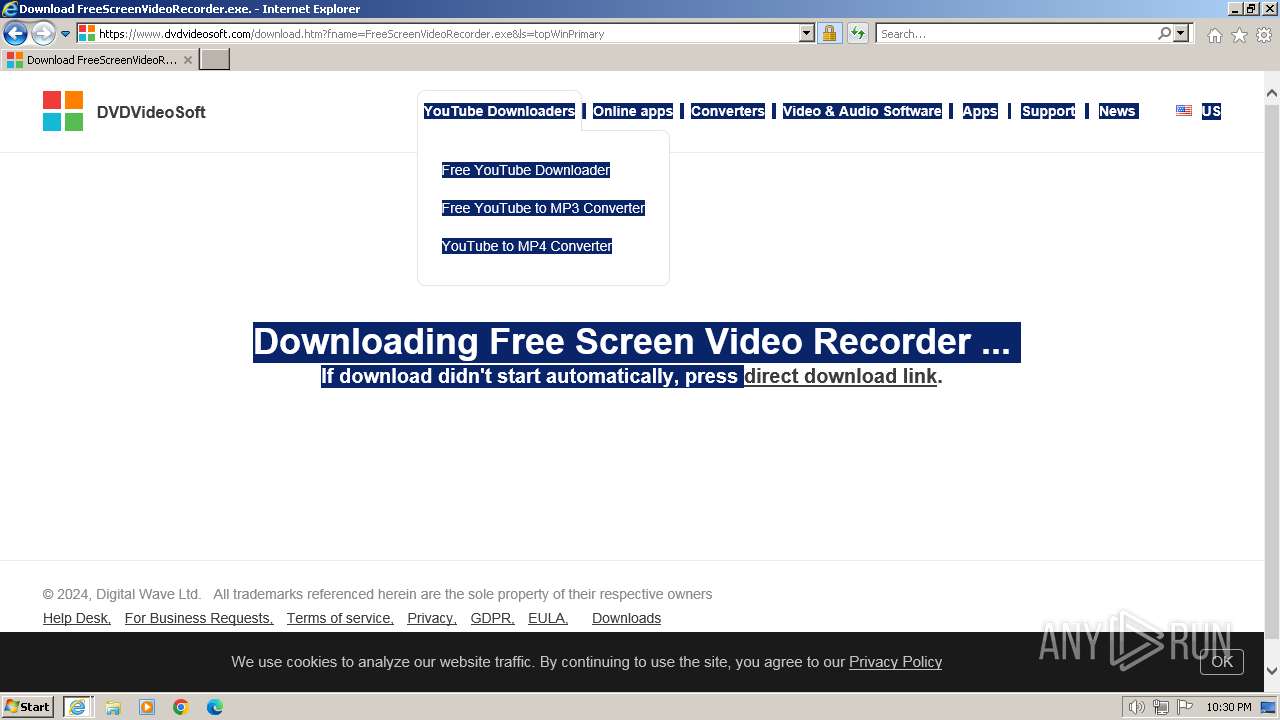
Task: Open the Converters menu
Action: coord(728,111)
